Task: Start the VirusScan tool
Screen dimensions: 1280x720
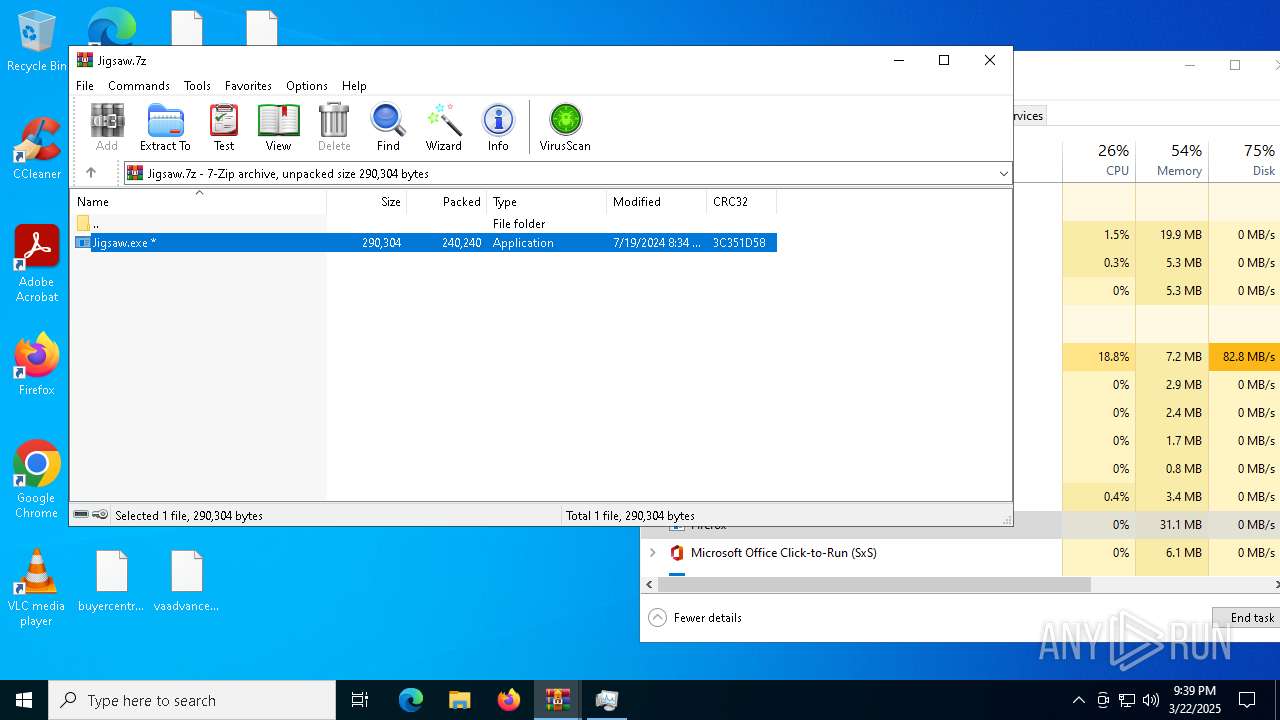Action: (565, 127)
